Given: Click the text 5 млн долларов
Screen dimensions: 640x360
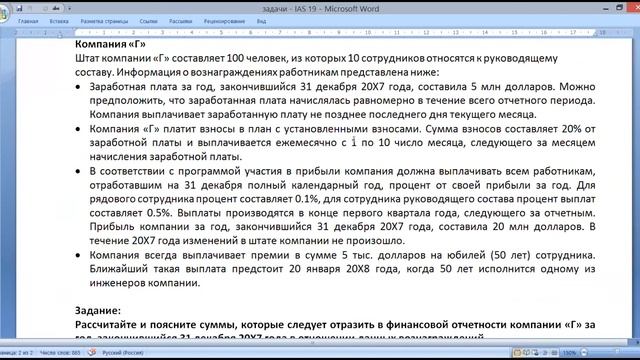Looking at the screenshot, I should [x=512, y=87].
